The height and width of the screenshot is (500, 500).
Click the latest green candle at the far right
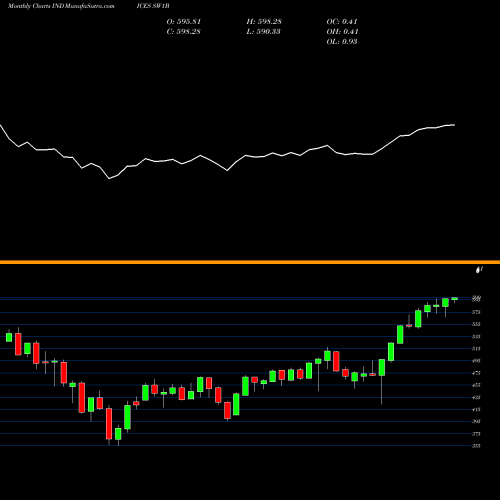(455, 299)
